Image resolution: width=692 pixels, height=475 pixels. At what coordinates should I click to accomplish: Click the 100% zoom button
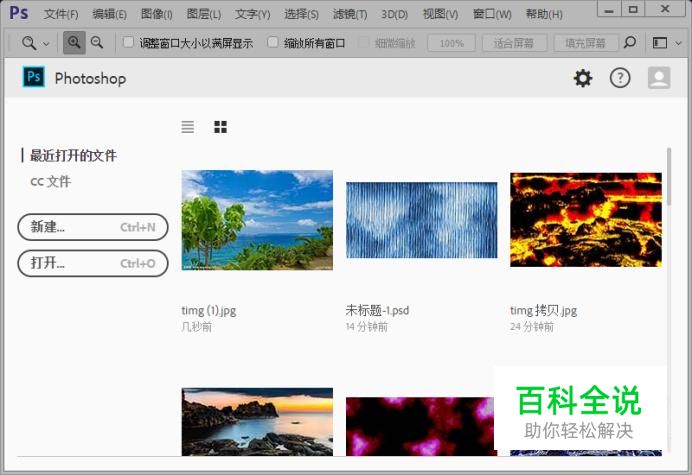pyautogui.click(x=451, y=43)
